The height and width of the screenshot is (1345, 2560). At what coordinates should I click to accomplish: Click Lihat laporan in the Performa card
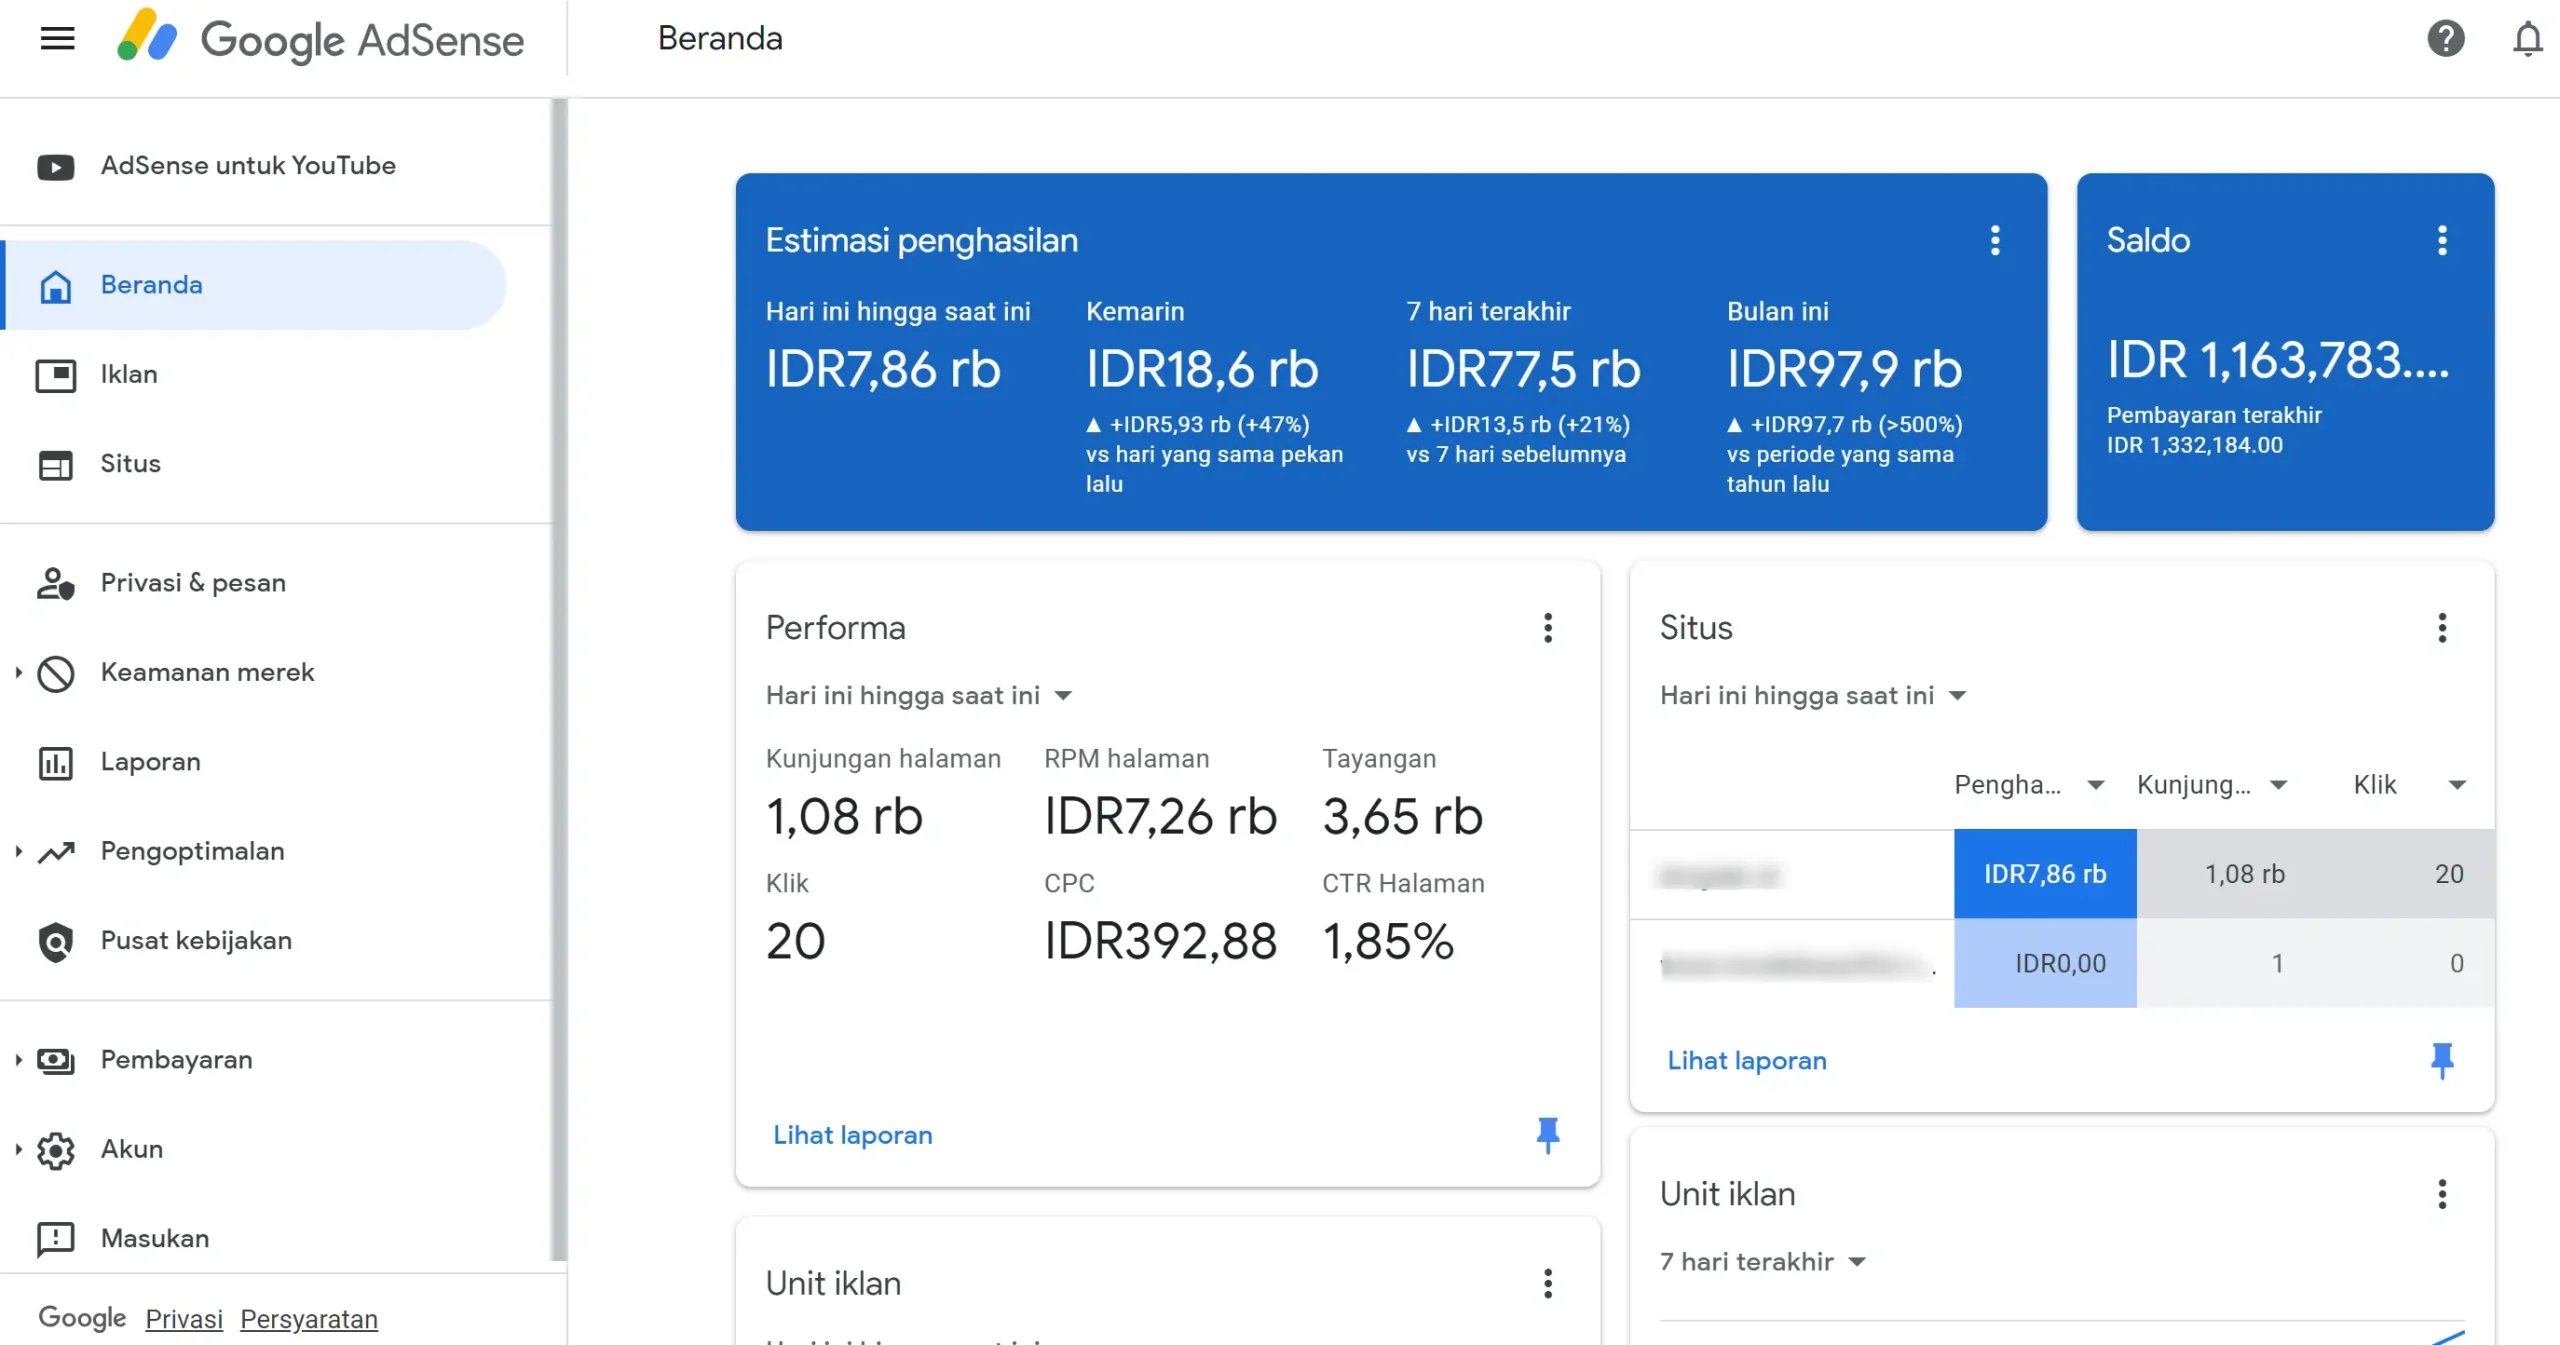pyautogui.click(x=852, y=1135)
